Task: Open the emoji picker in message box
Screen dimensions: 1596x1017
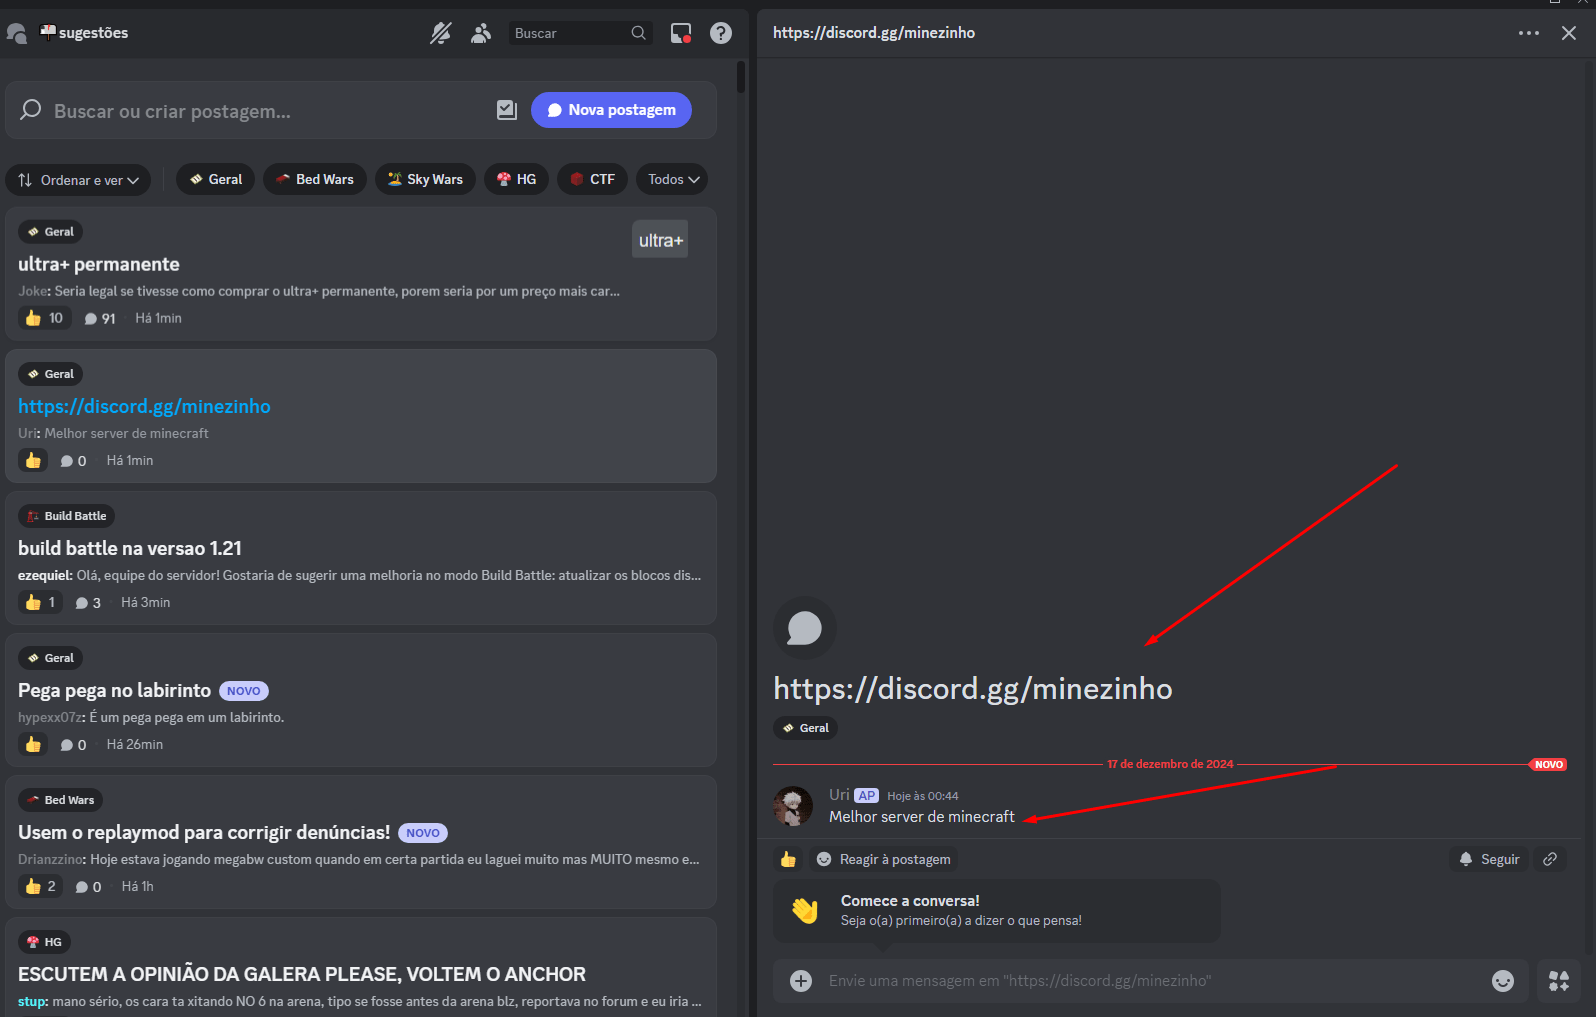Action: pyautogui.click(x=1503, y=981)
